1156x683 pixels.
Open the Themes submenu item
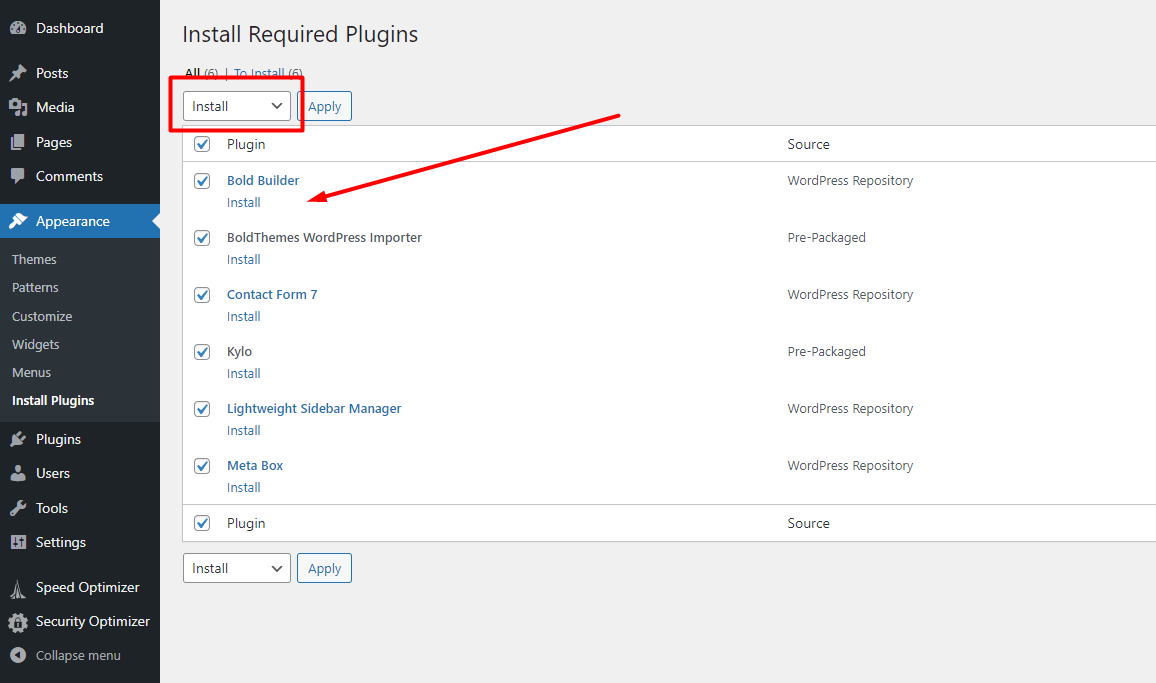coord(34,260)
